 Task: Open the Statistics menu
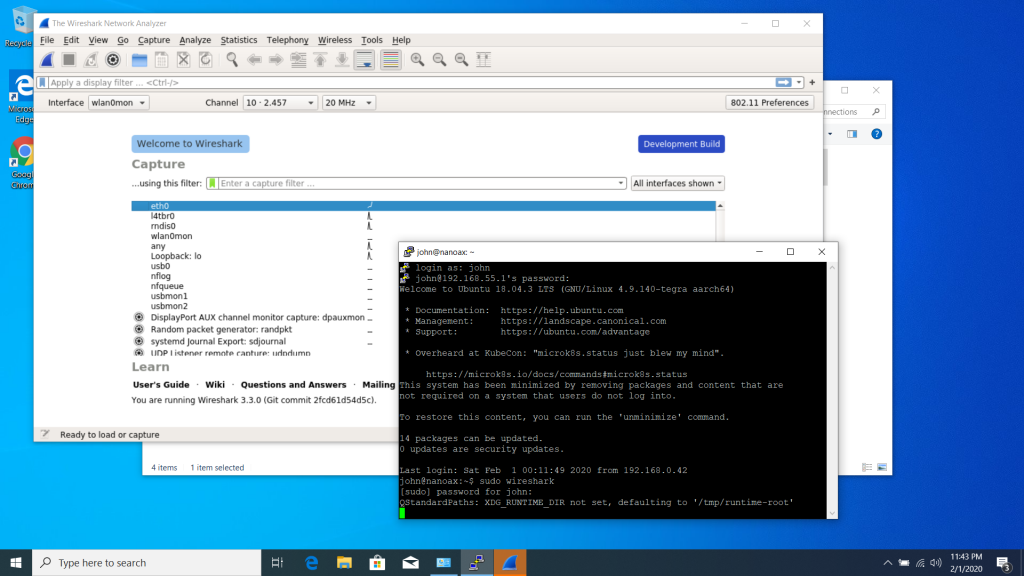[x=239, y=40]
